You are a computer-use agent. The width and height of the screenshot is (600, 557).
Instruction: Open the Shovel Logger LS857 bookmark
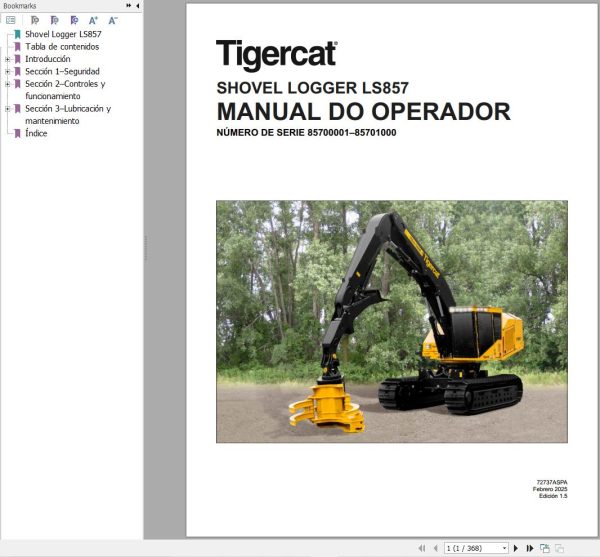63,34
